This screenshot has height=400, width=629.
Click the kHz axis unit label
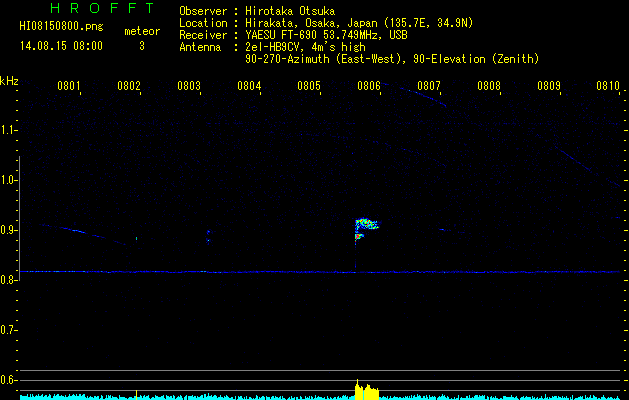click(9, 81)
